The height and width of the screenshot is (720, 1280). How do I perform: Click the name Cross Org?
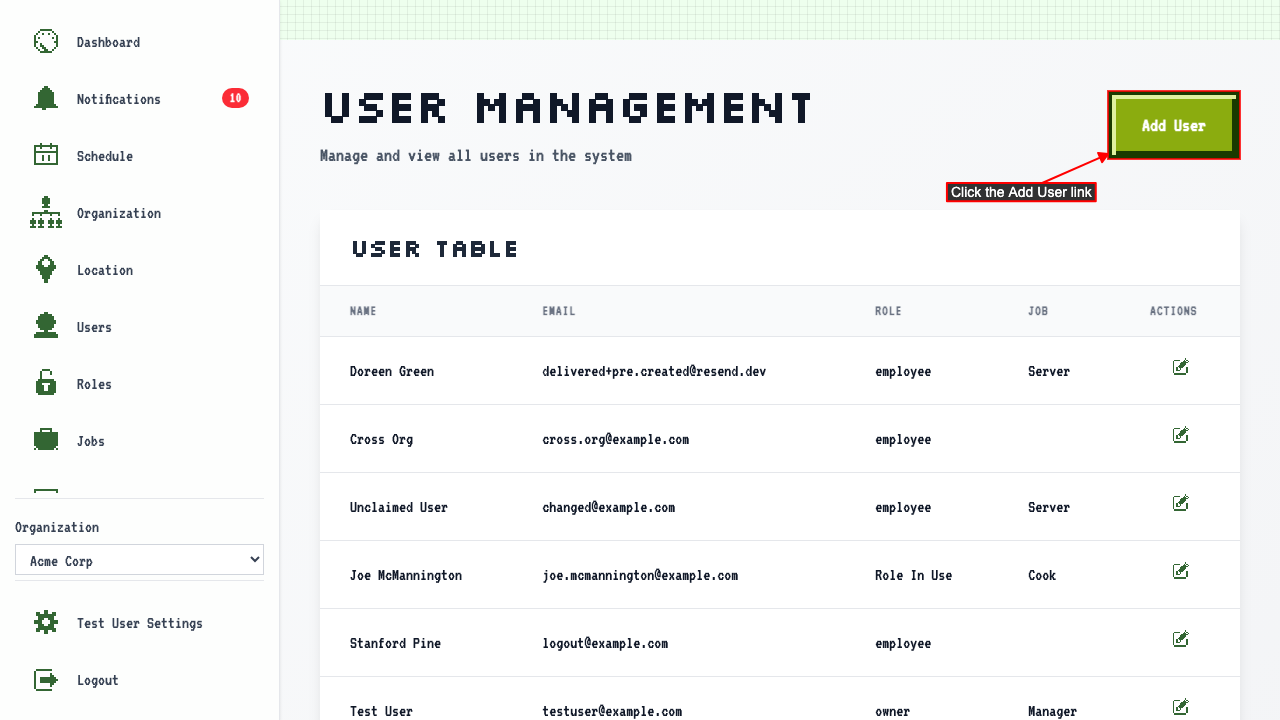pyautogui.click(x=381, y=439)
